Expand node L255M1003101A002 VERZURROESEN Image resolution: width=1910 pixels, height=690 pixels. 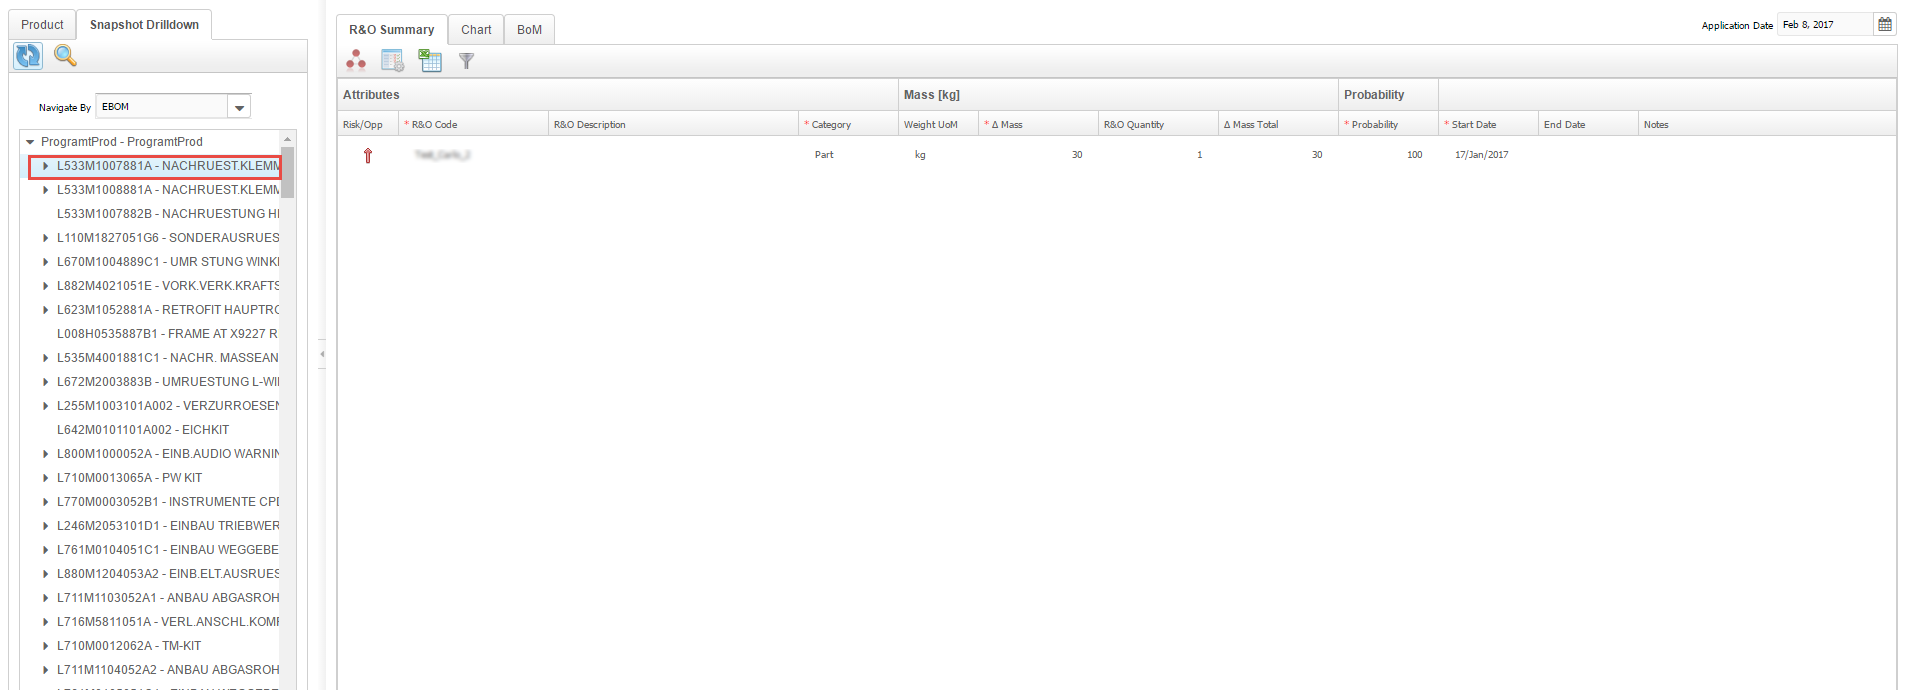[x=46, y=406]
